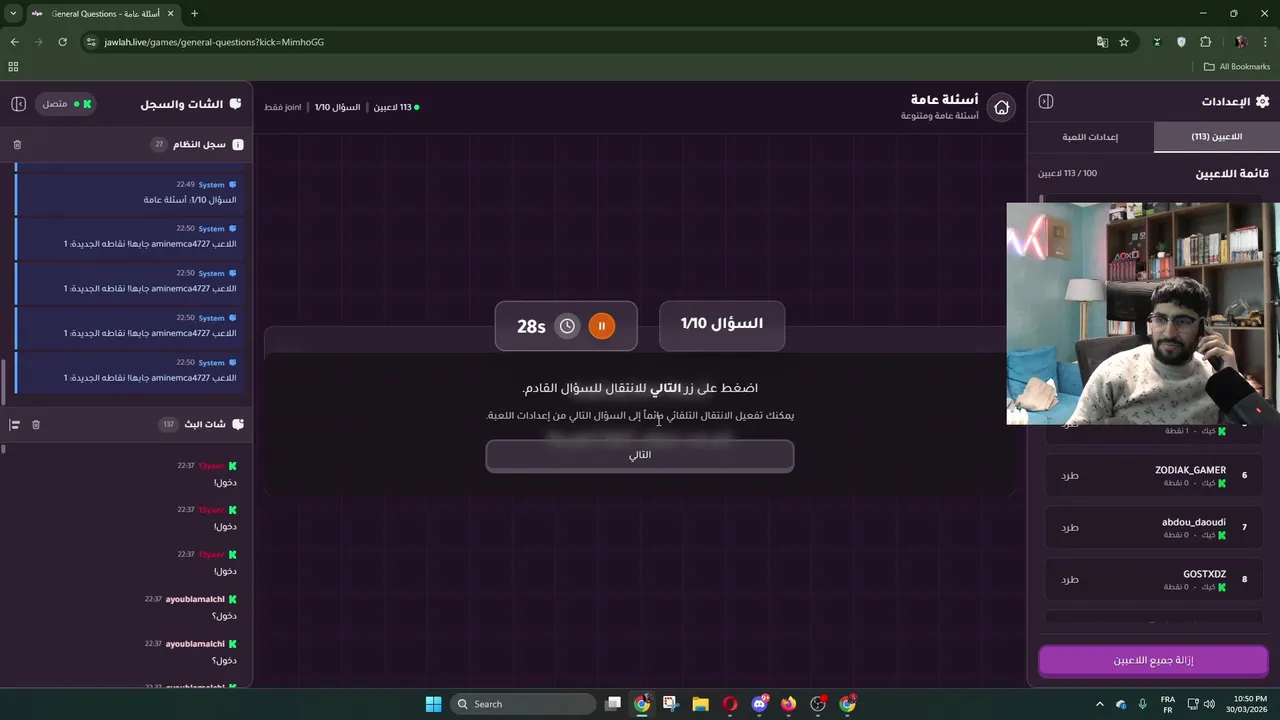This screenshot has height=720, width=1280.
Task: Open the Chrome three-dot menu
Action: (x=1266, y=42)
